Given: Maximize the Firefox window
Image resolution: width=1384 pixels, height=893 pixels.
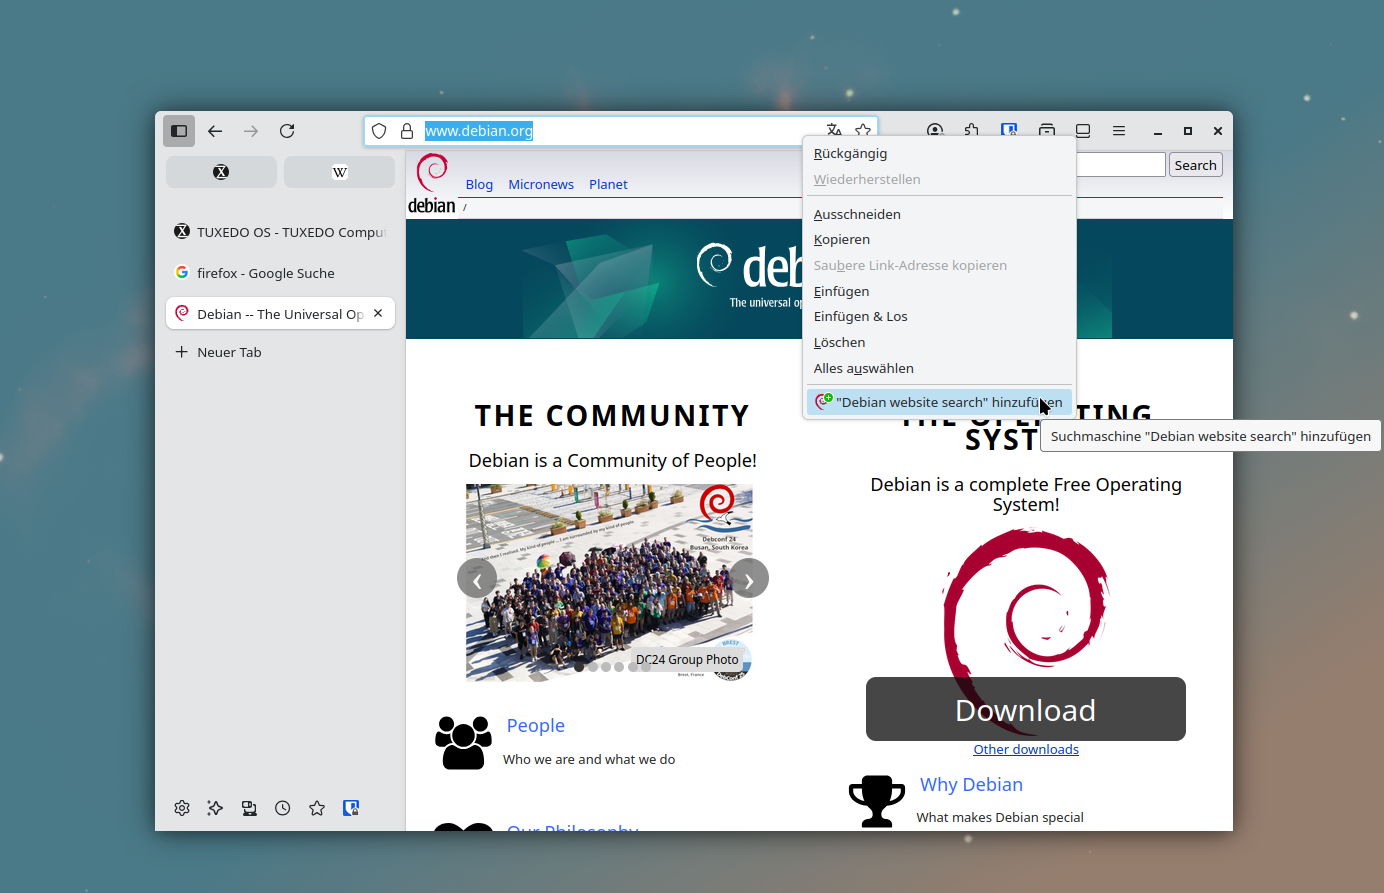Looking at the screenshot, I should 1188,131.
